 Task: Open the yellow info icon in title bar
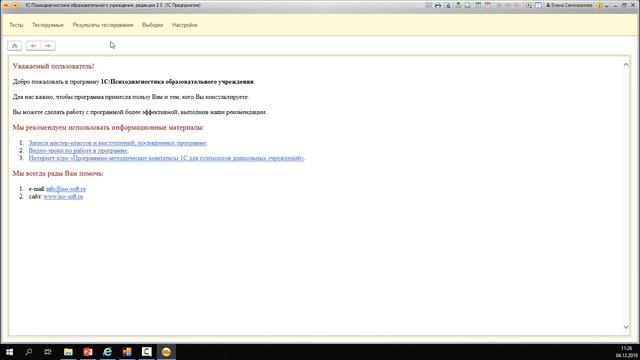[x=600, y=5]
